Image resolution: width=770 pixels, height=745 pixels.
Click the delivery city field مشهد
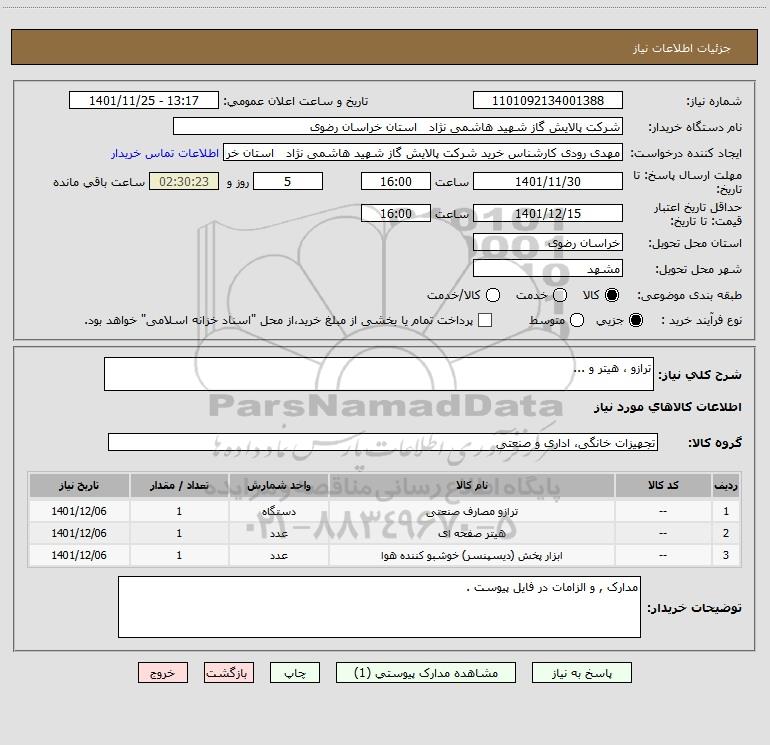(548, 269)
